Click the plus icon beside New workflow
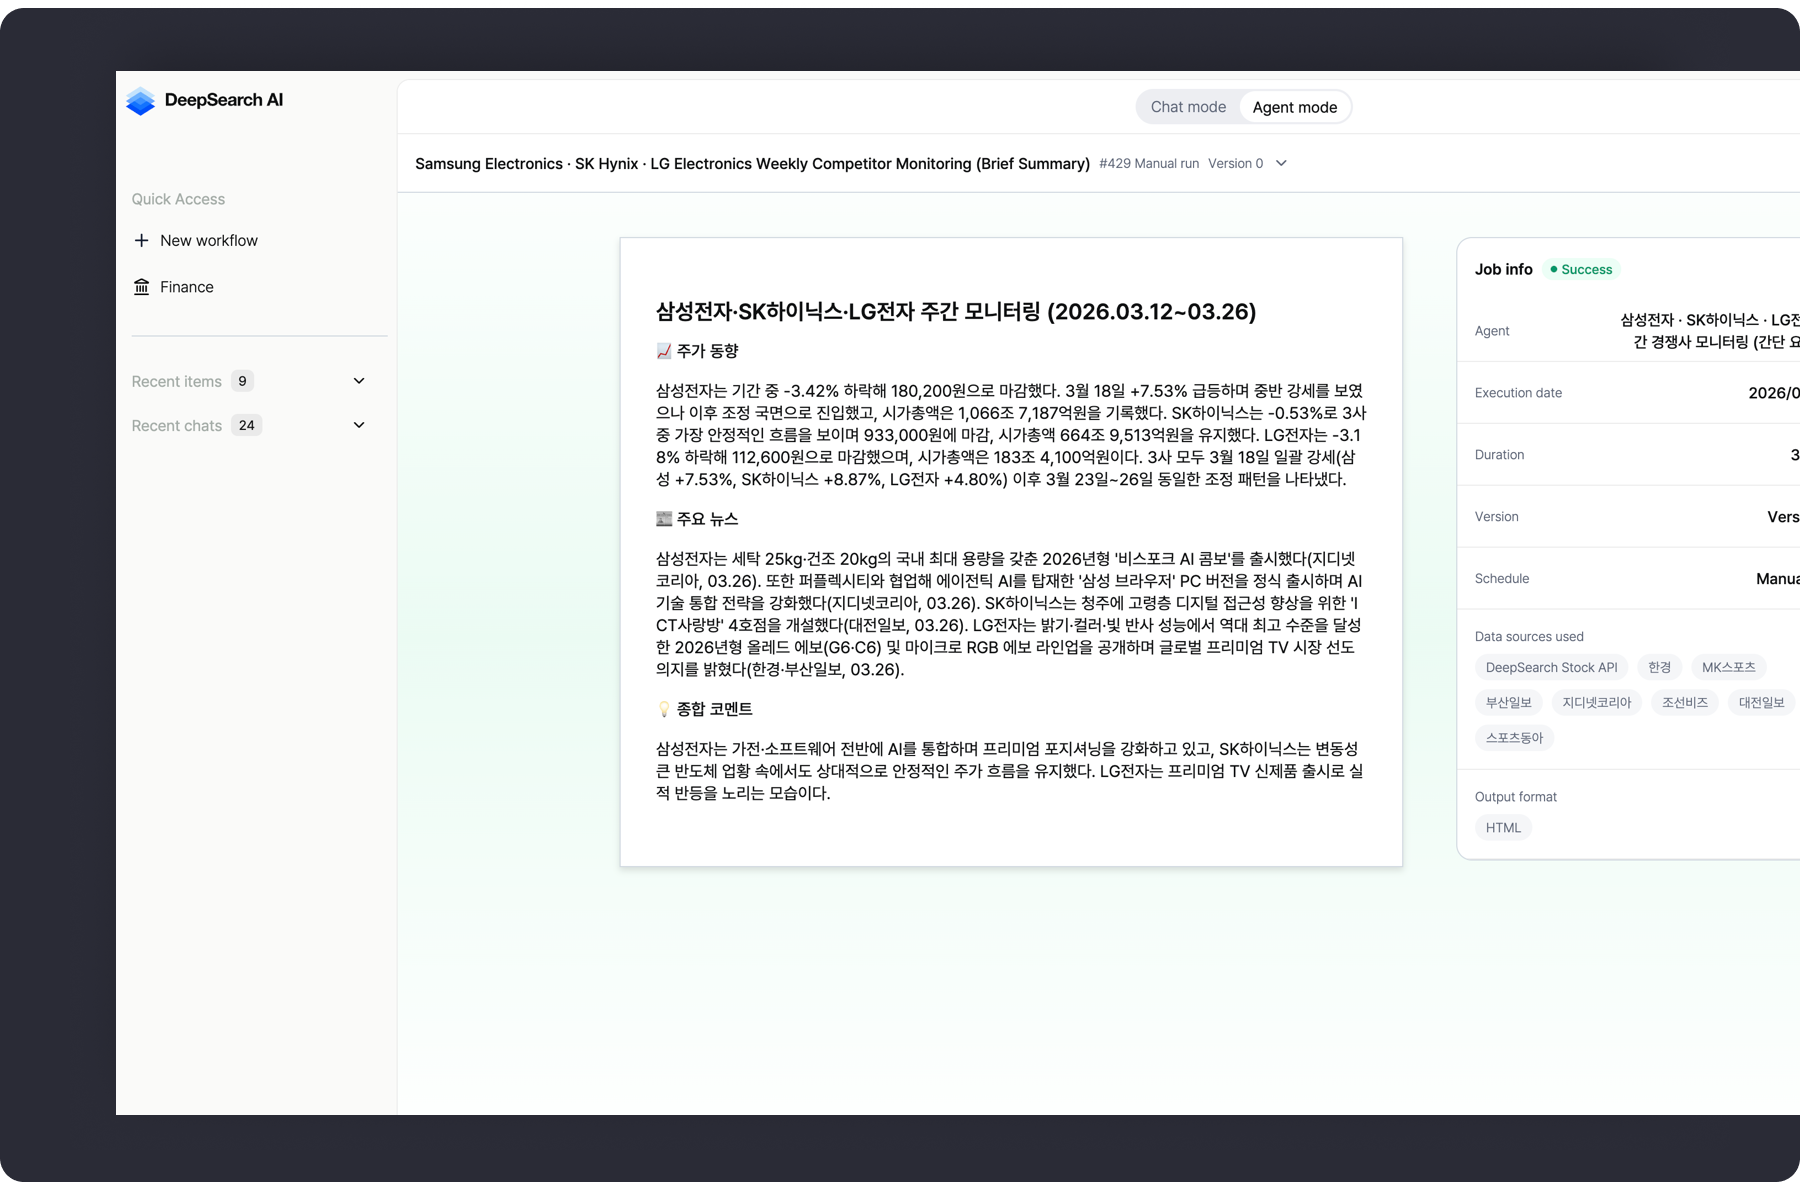Screen dimensions: 1800x1182 point(141,241)
